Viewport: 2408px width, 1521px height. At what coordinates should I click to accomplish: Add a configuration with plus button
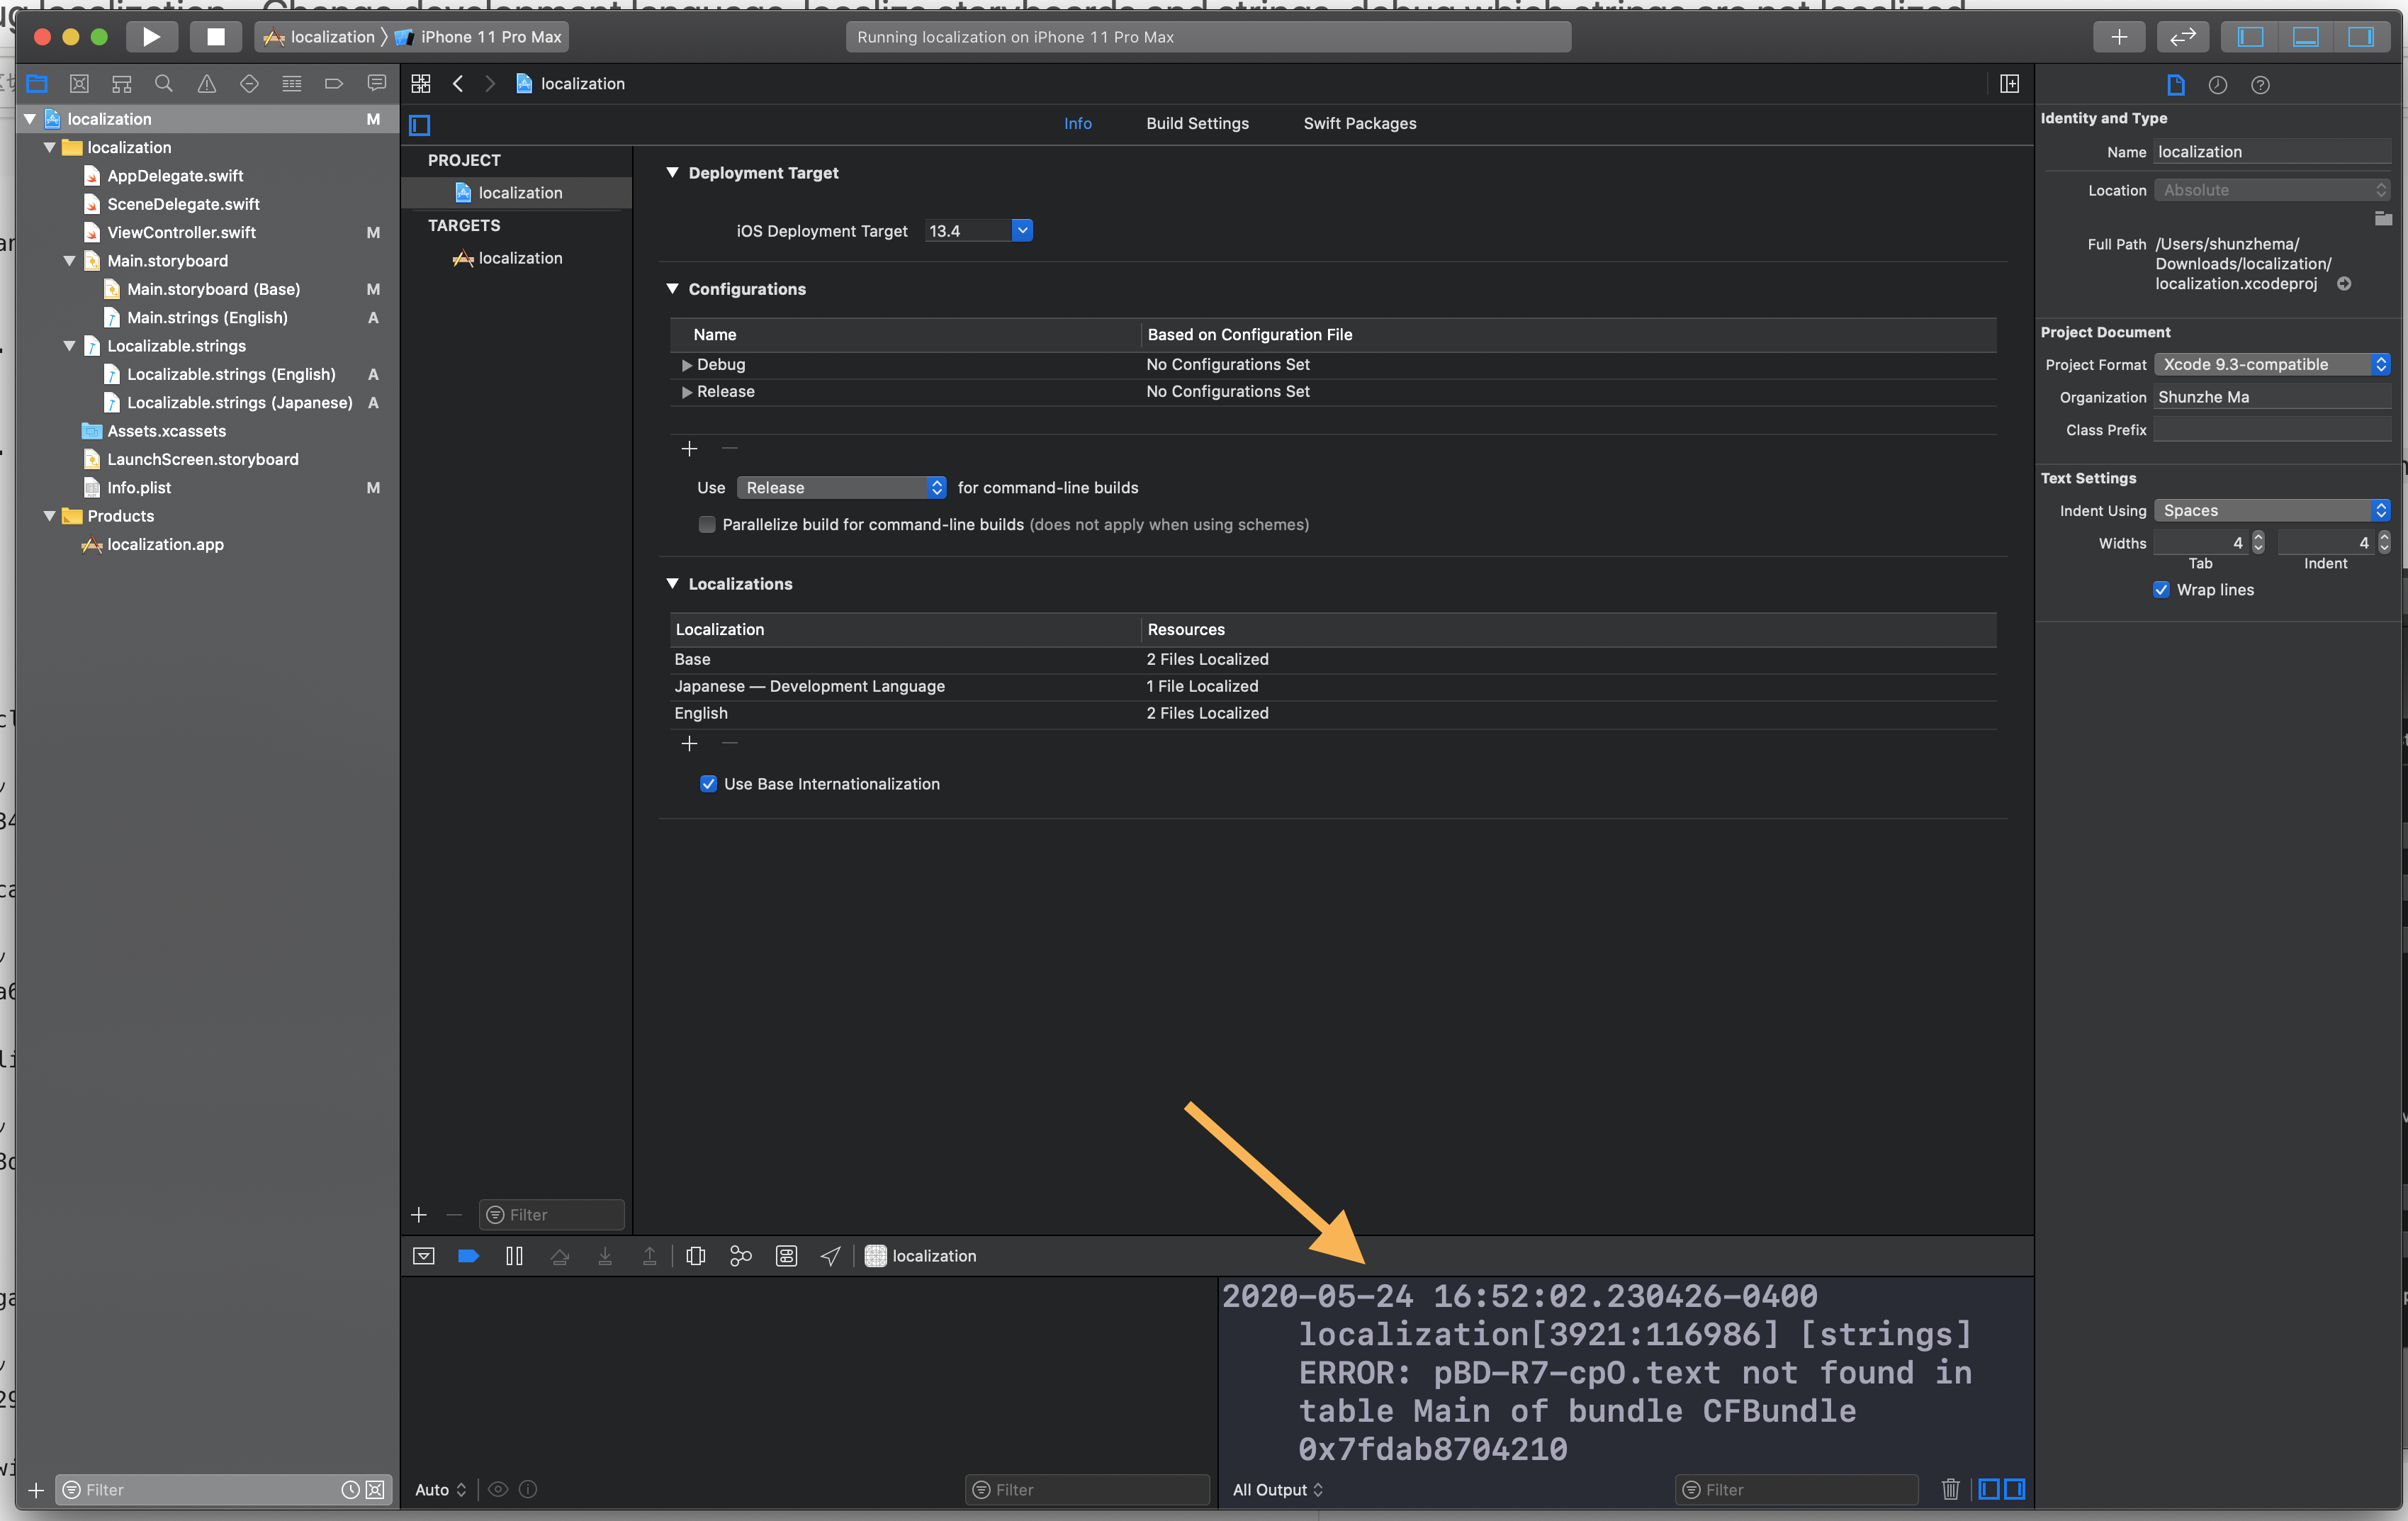click(x=689, y=449)
